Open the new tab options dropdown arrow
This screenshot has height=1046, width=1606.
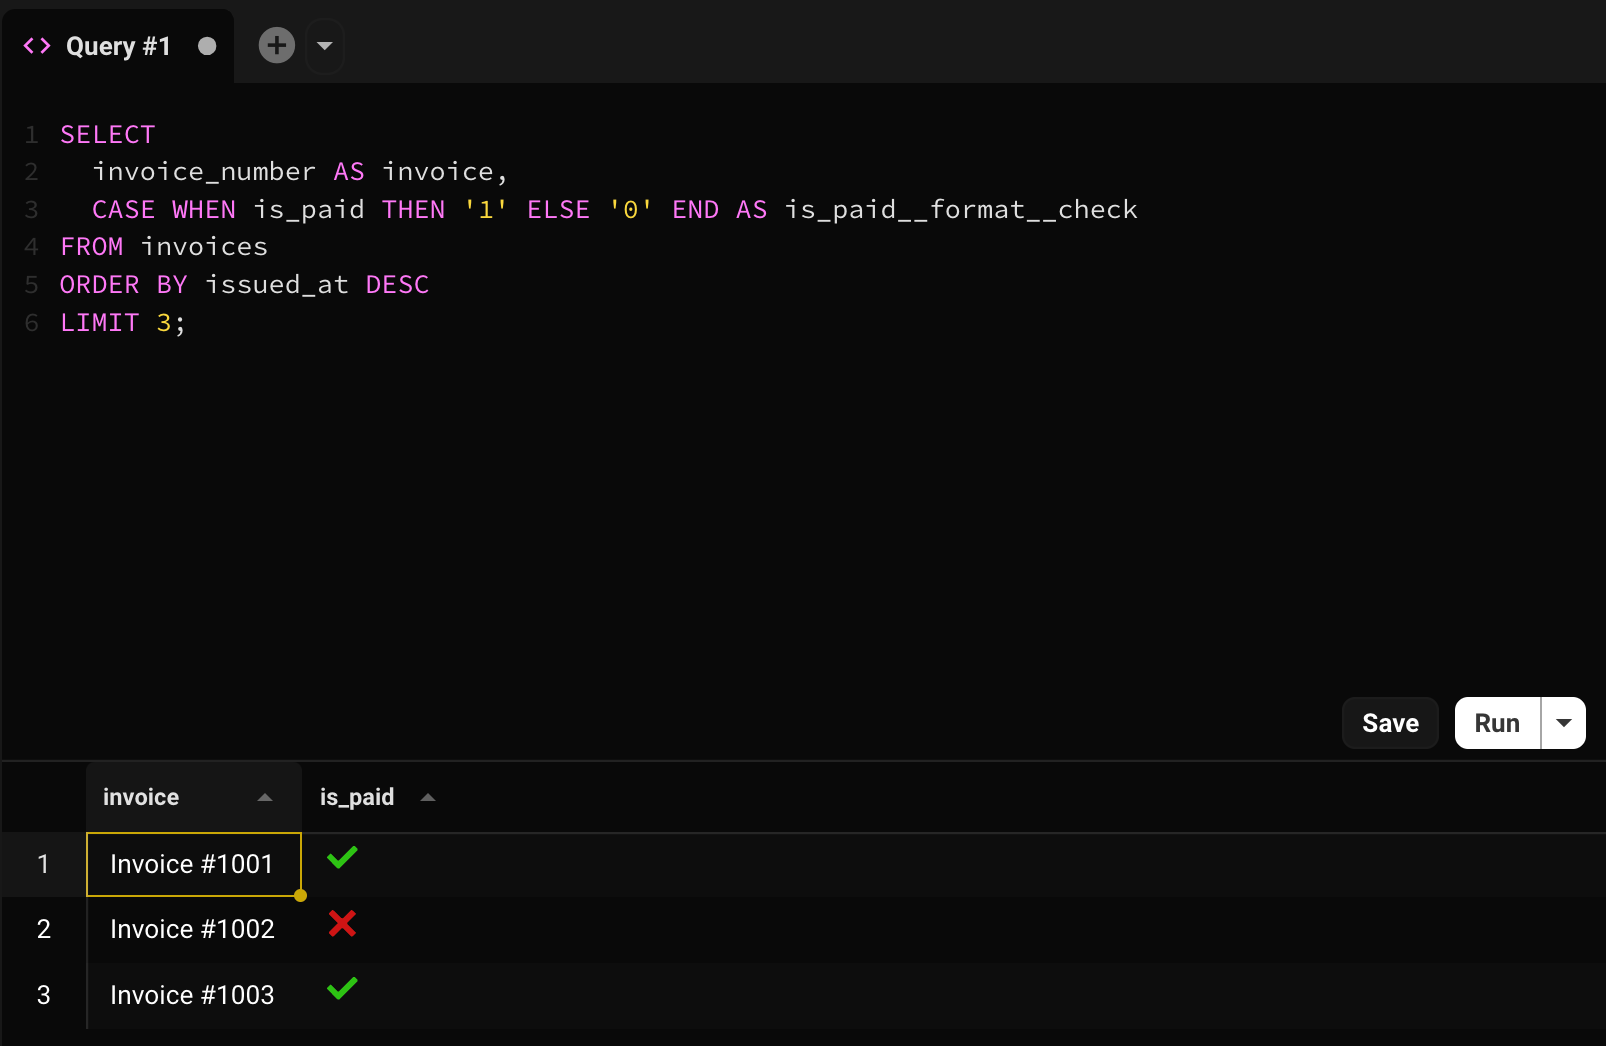[x=324, y=46]
